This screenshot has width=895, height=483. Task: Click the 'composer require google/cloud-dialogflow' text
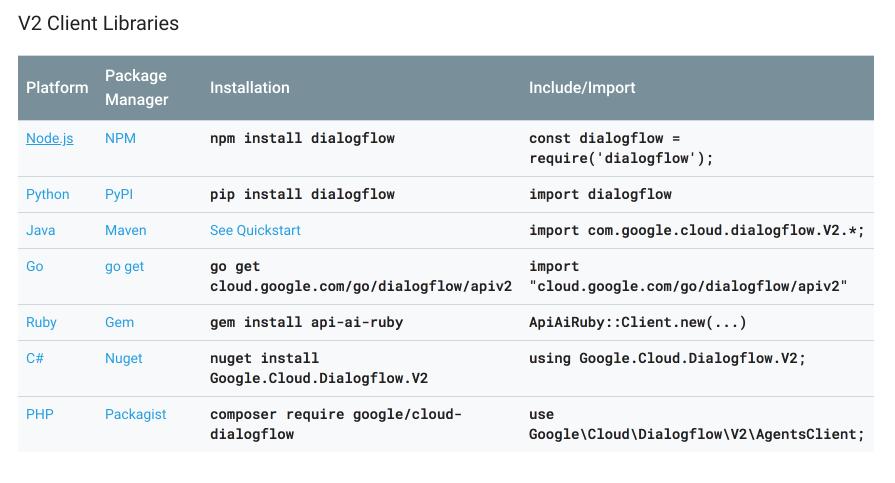[336, 424]
